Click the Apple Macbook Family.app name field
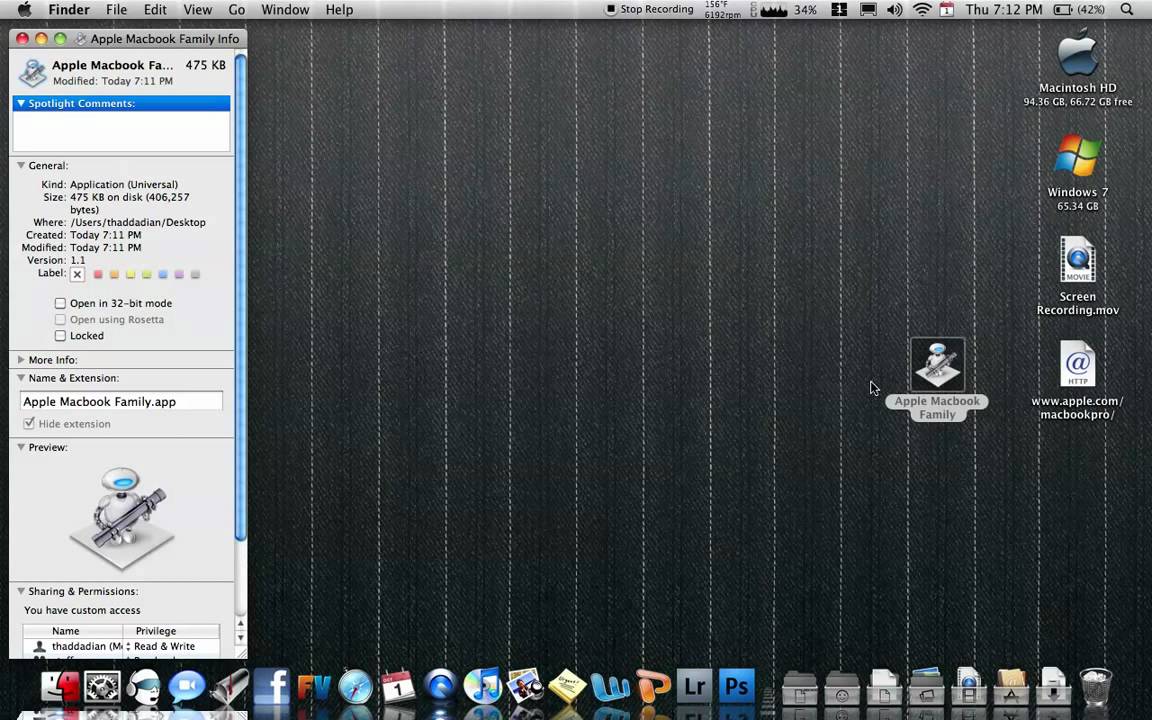Image resolution: width=1152 pixels, height=720 pixels. (121, 401)
